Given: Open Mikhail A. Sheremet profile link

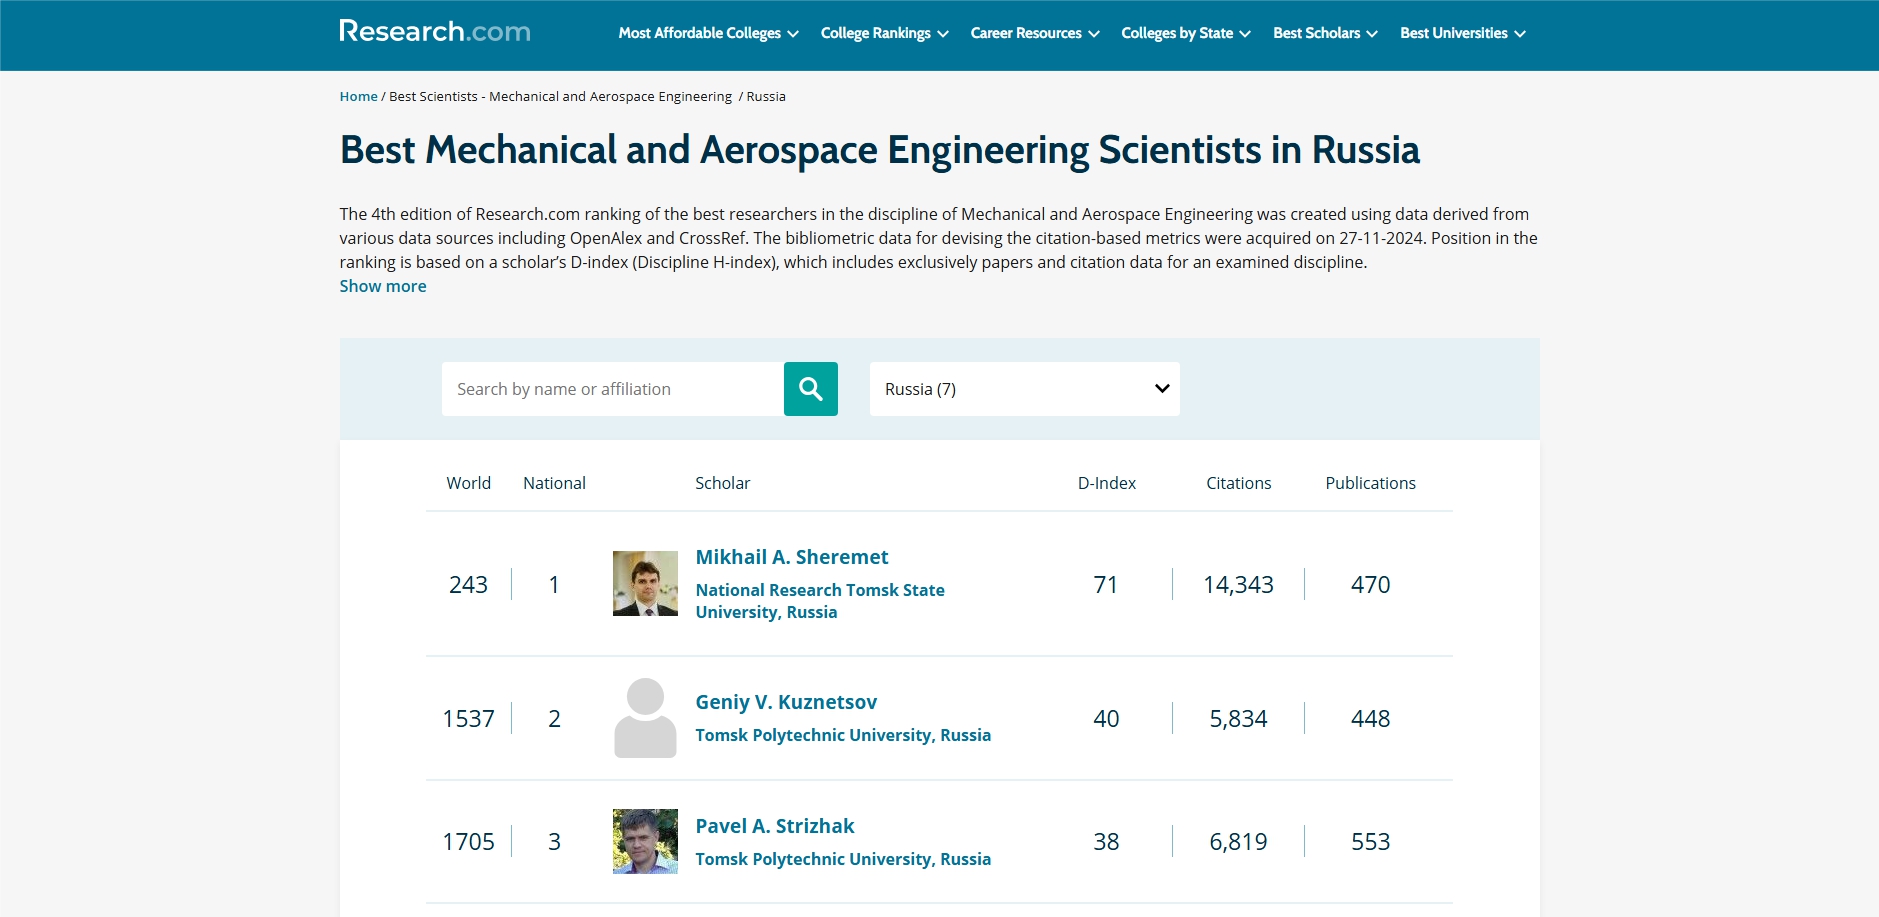Looking at the screenshot, I should point(792,557).
